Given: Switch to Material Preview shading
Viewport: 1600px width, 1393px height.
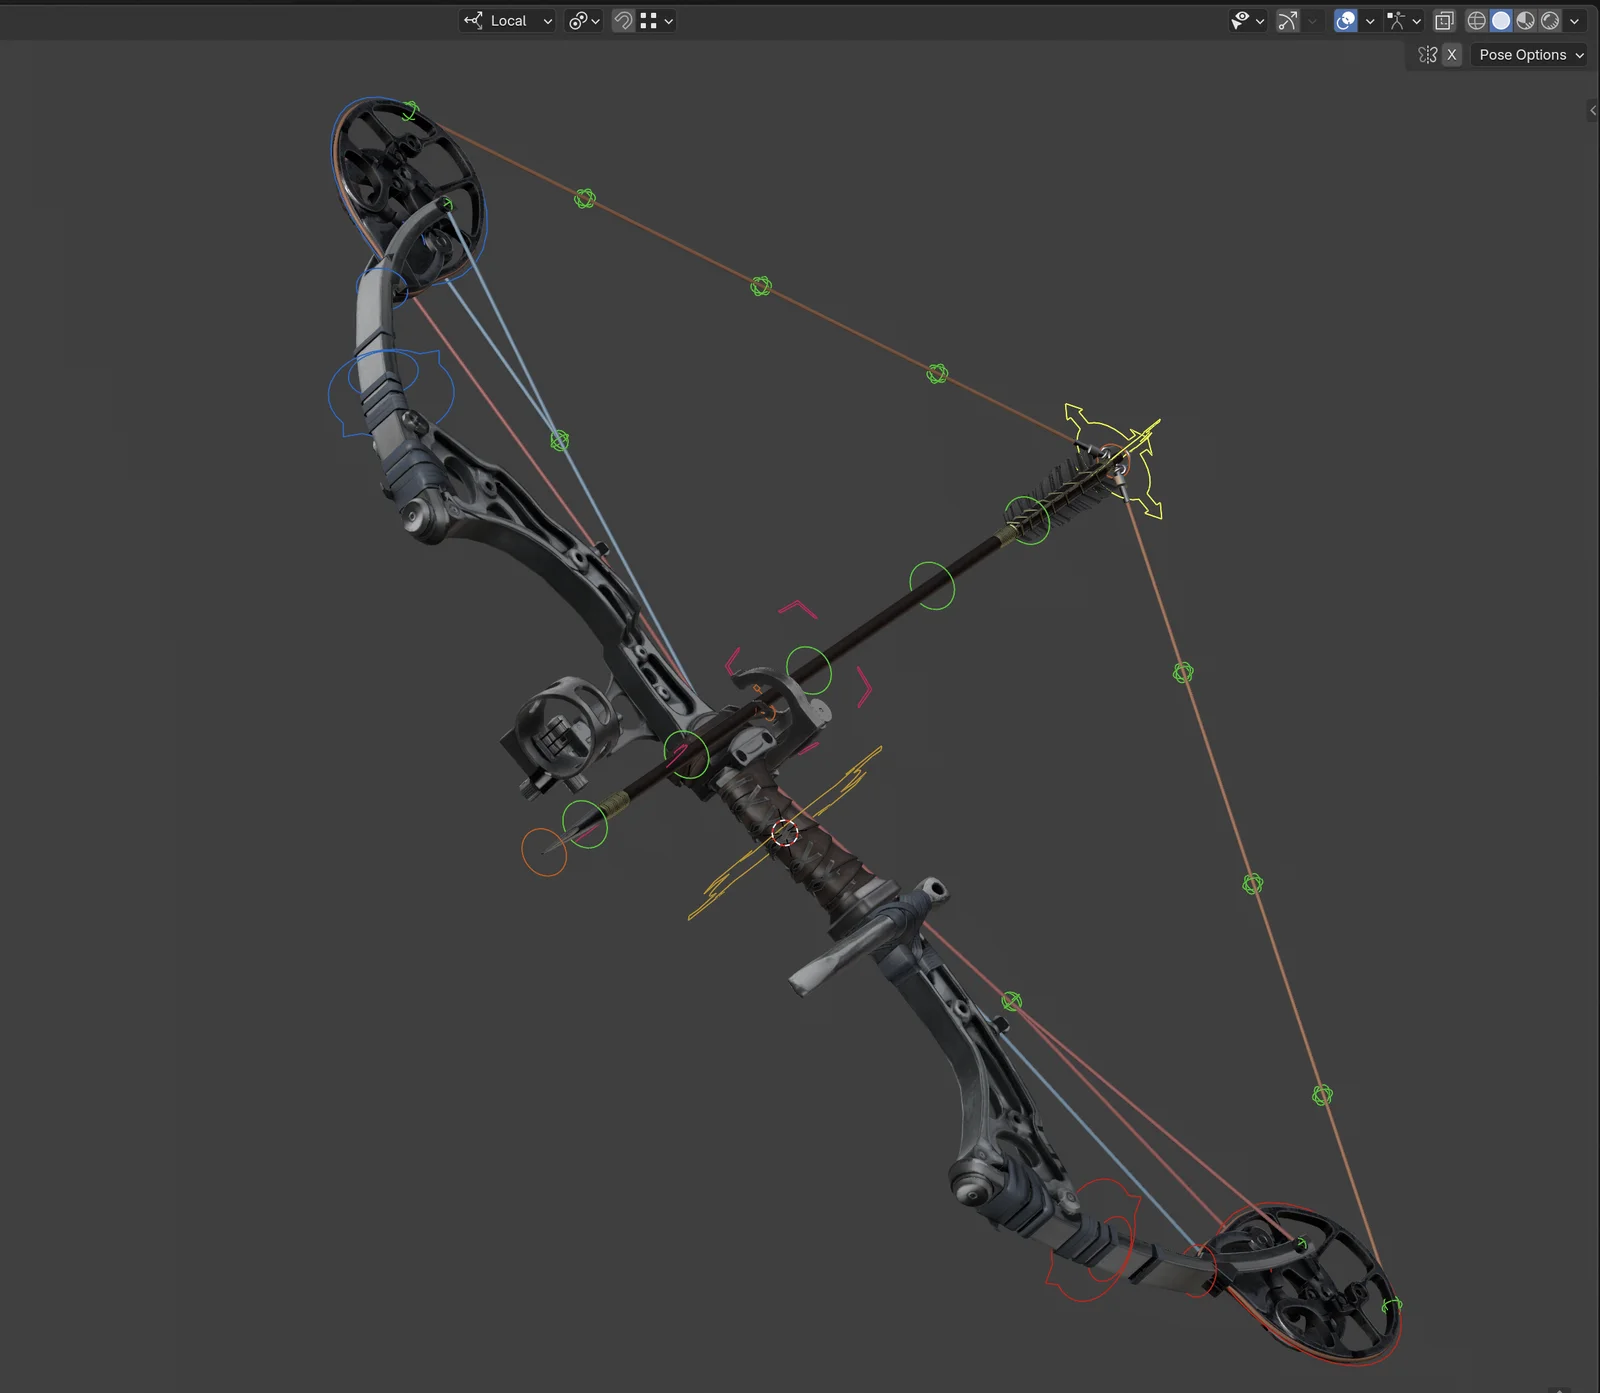Looking at the screenshot, I should (x=1526, y=21).
